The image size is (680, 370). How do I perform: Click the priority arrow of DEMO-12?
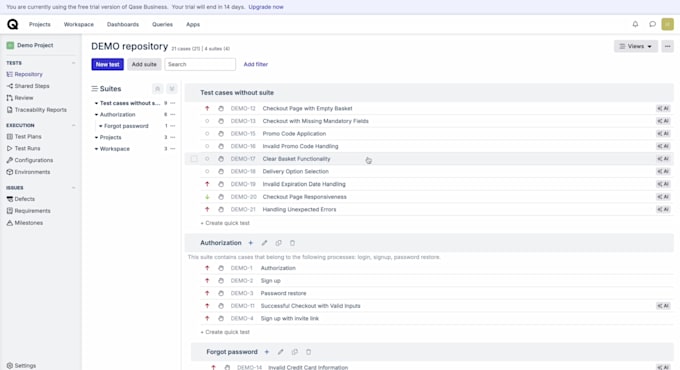(207, 108)
